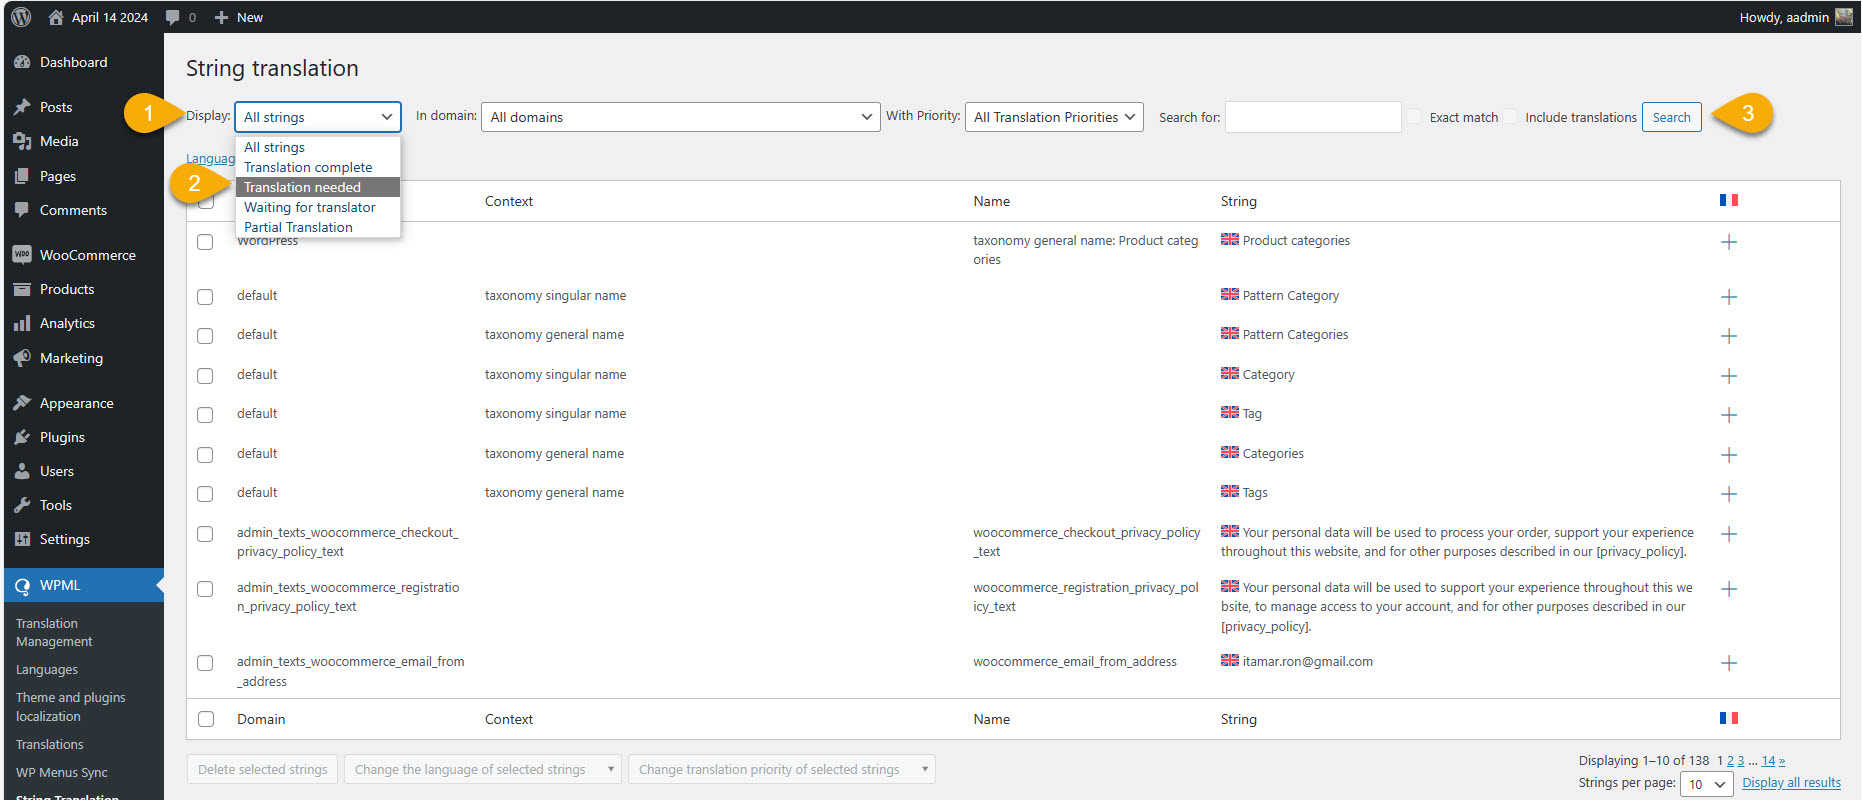
Task: Select the 'Categories' row checkbox
Action: (205, 455)
